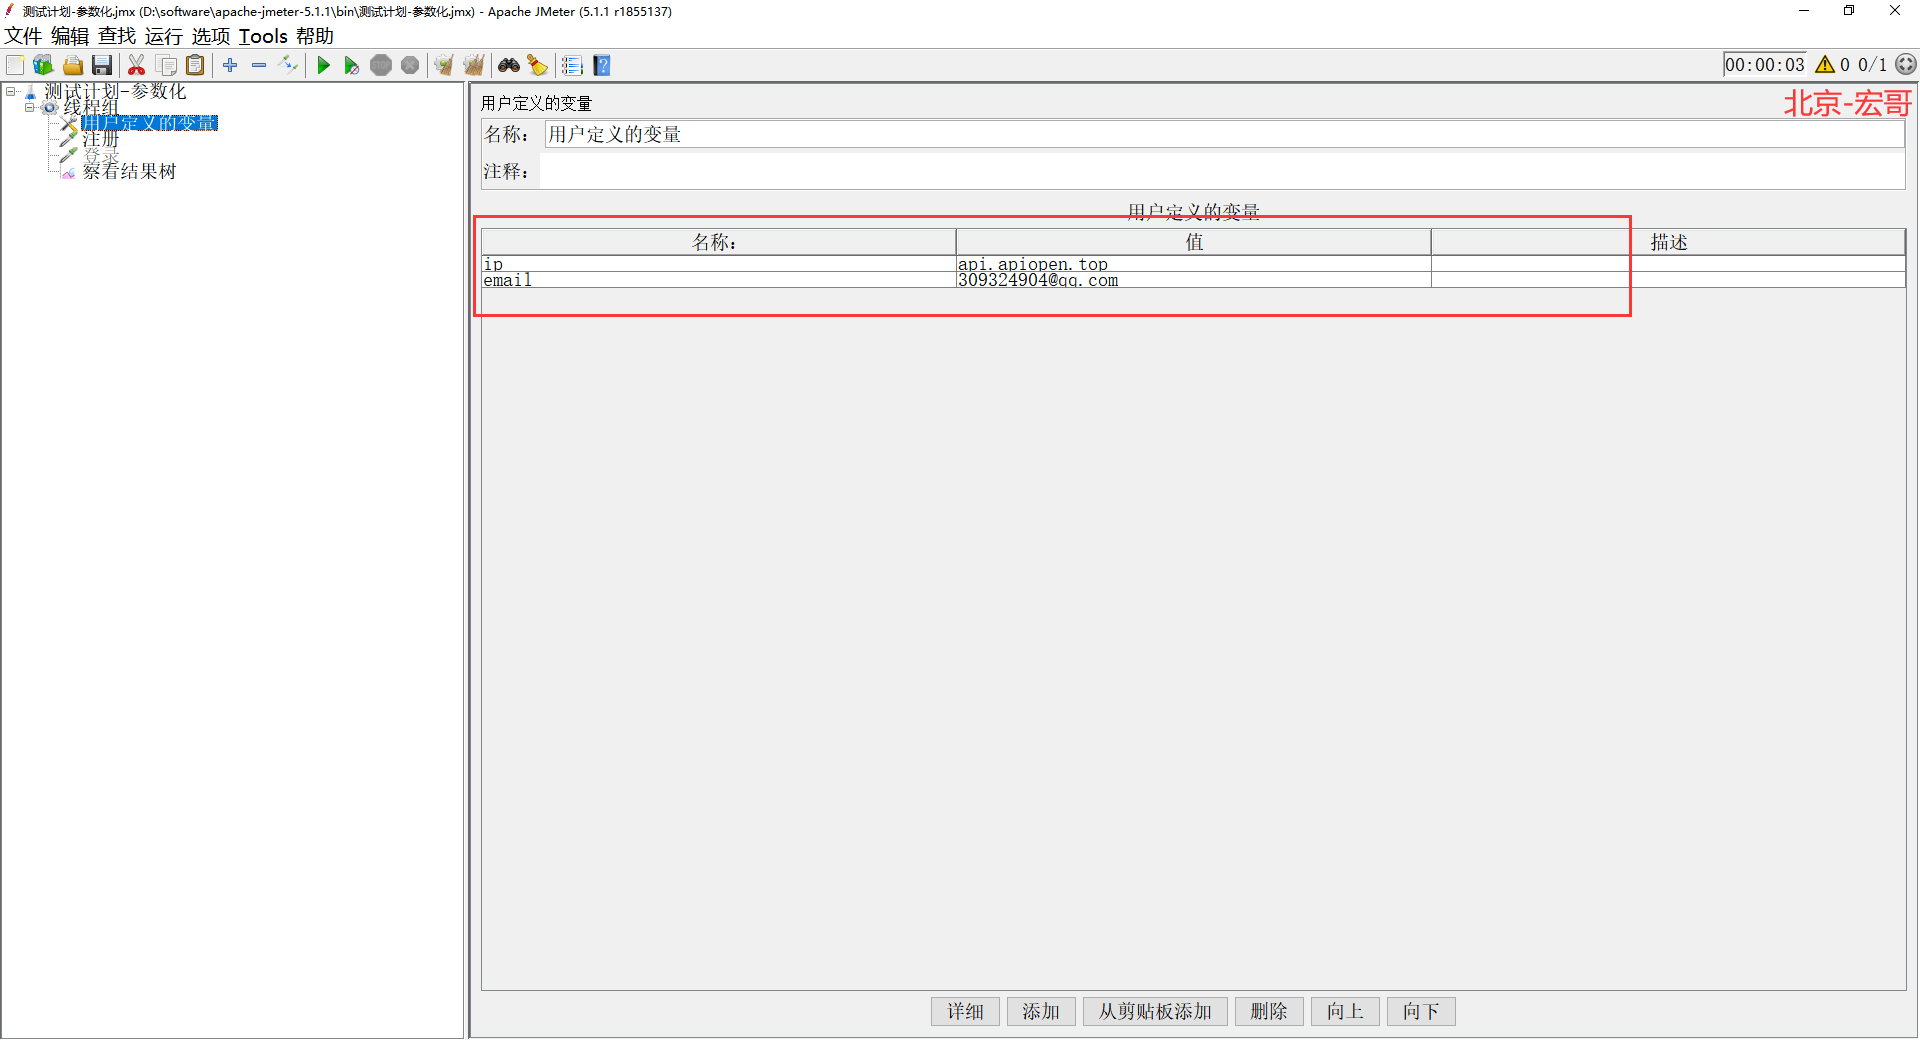The height and width of the screenshot is (1040, 1920).
Task: Save the test plan with floppy icon
Action: pos(102,65)
